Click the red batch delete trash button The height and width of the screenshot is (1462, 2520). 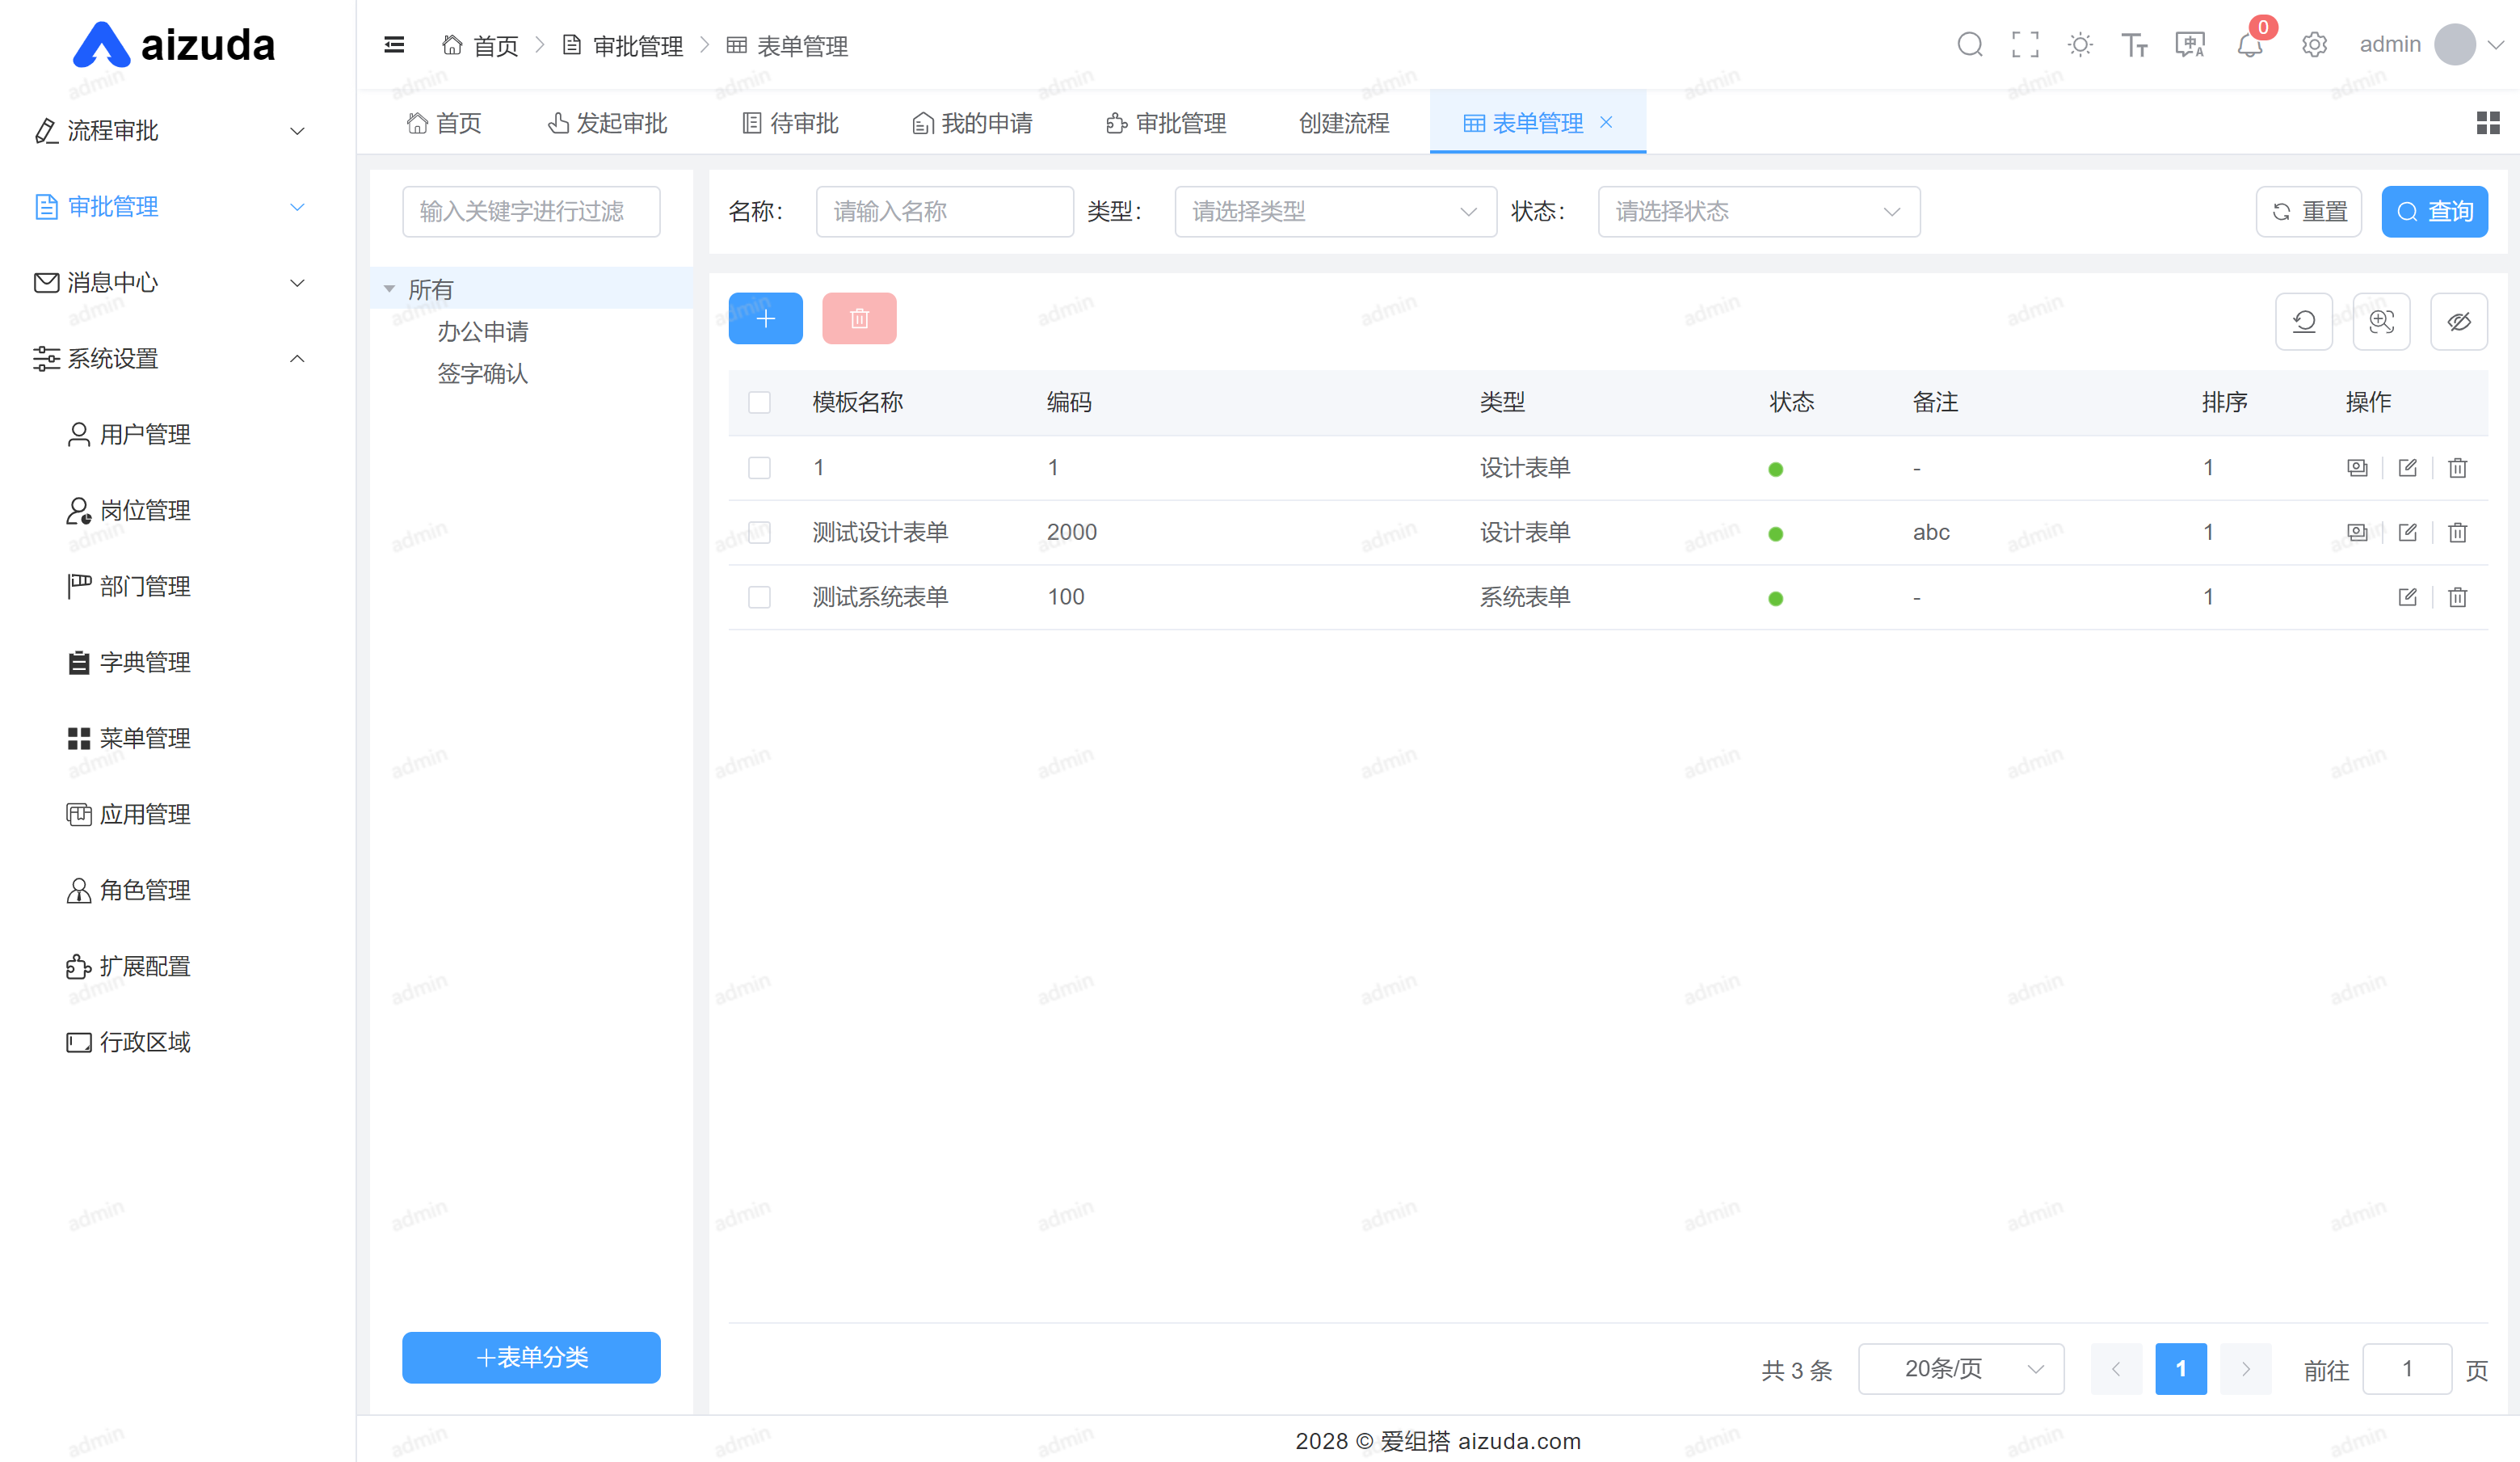(x=859, y=318)
